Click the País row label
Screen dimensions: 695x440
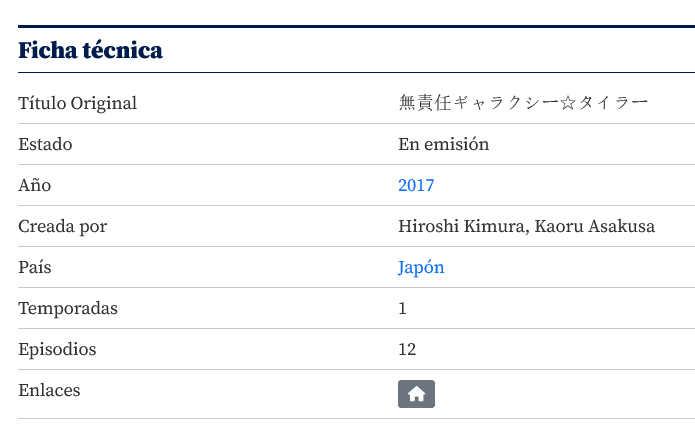tap(35, 267)
